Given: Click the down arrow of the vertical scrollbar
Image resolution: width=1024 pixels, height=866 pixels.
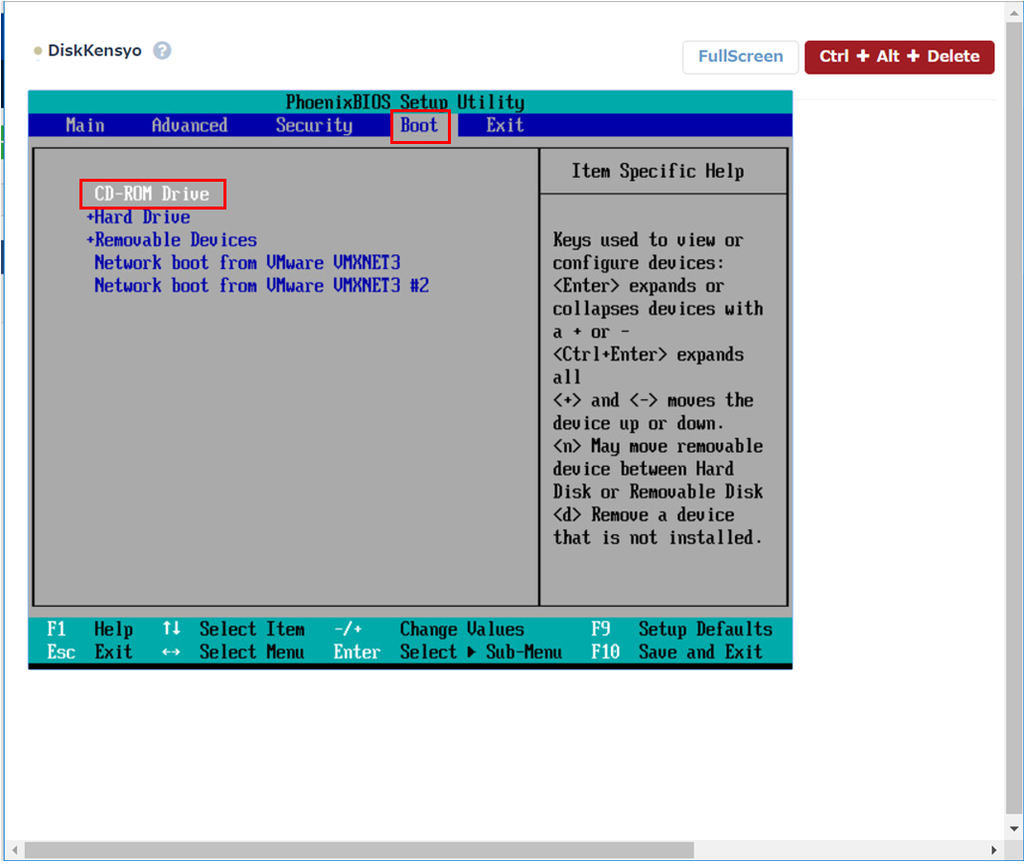Looking at the screenshot, I should (1014, 831).
